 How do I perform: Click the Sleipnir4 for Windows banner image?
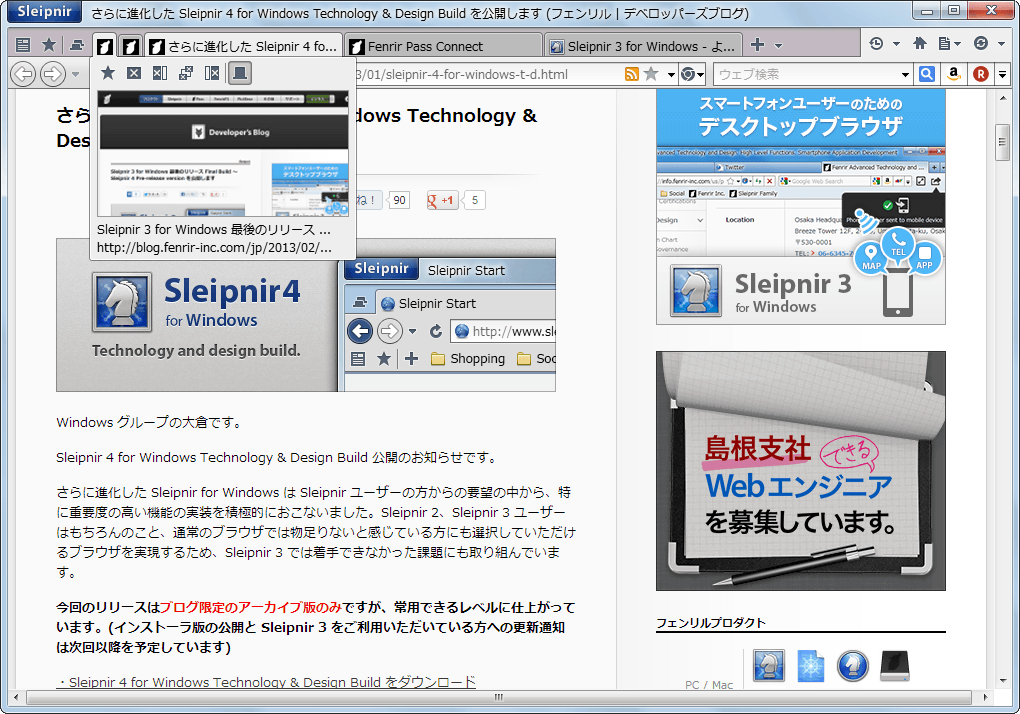(306, 315)
